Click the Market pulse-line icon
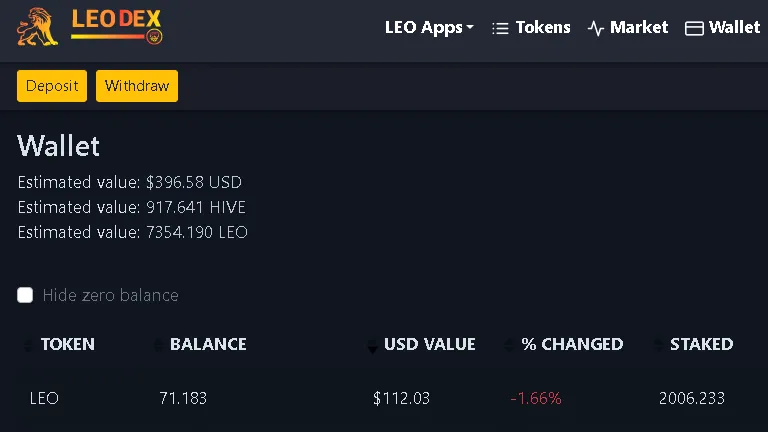The image size is (768, 432). 595,28
